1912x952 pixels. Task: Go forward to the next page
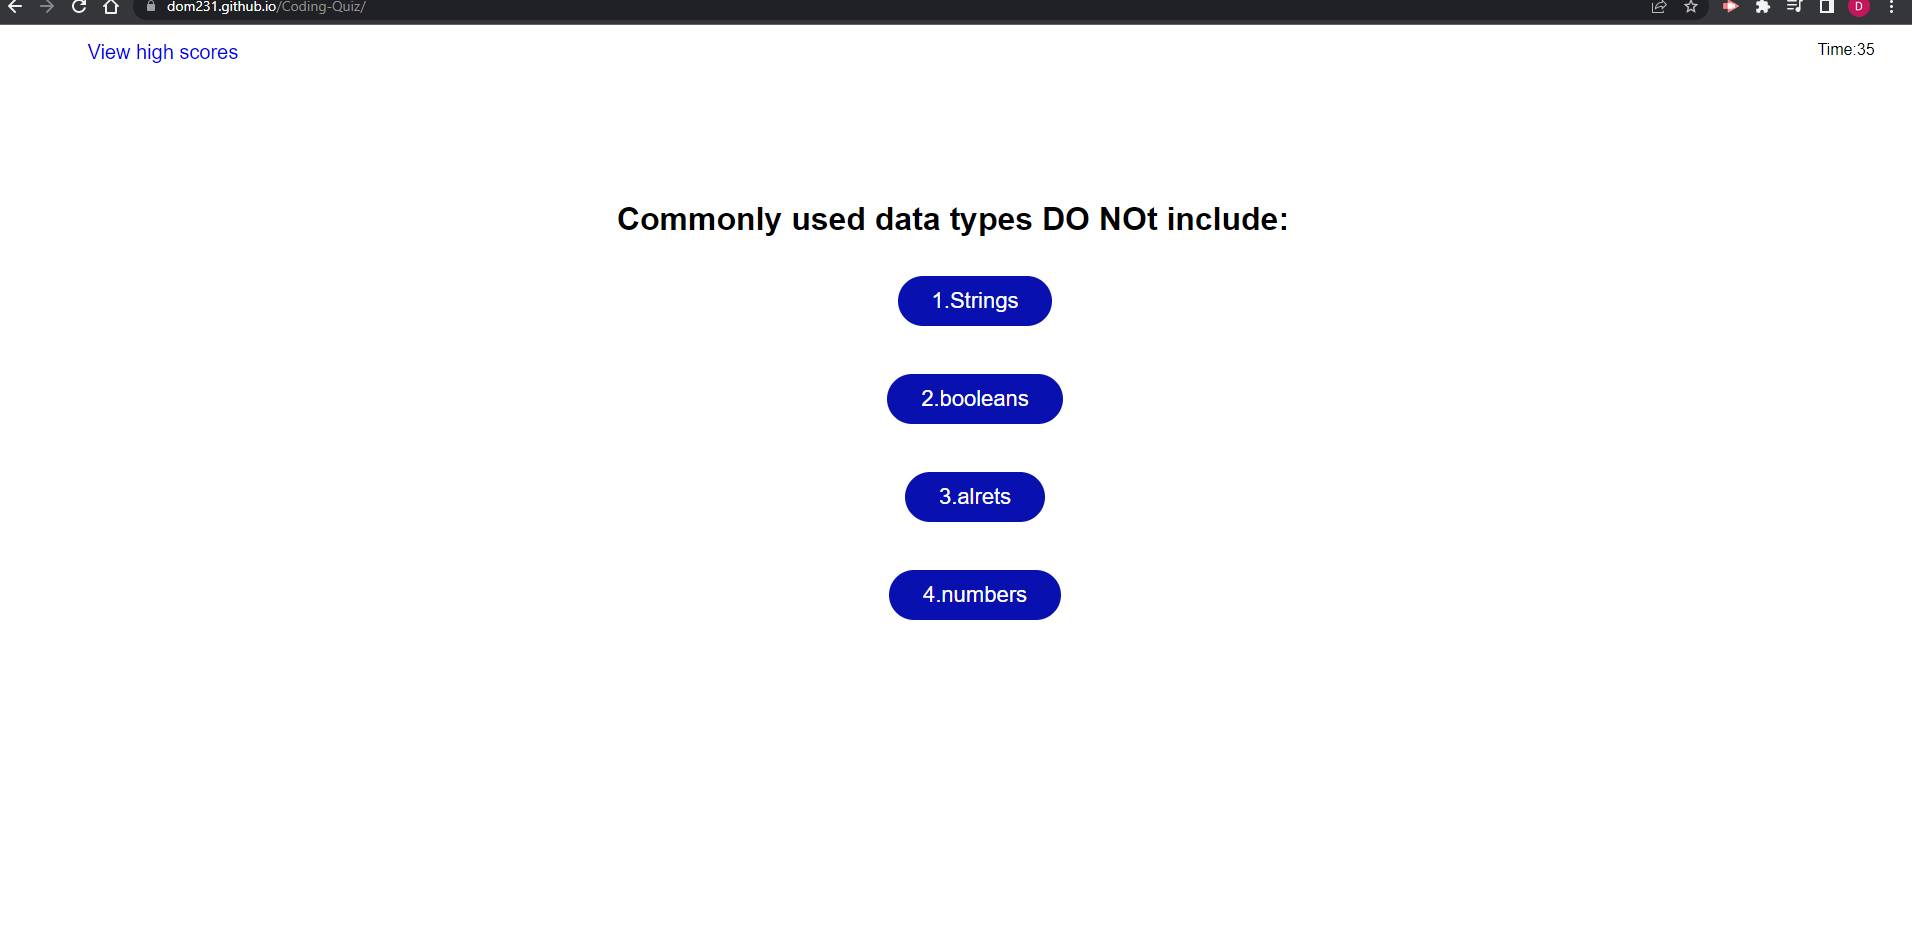point(47,8)
